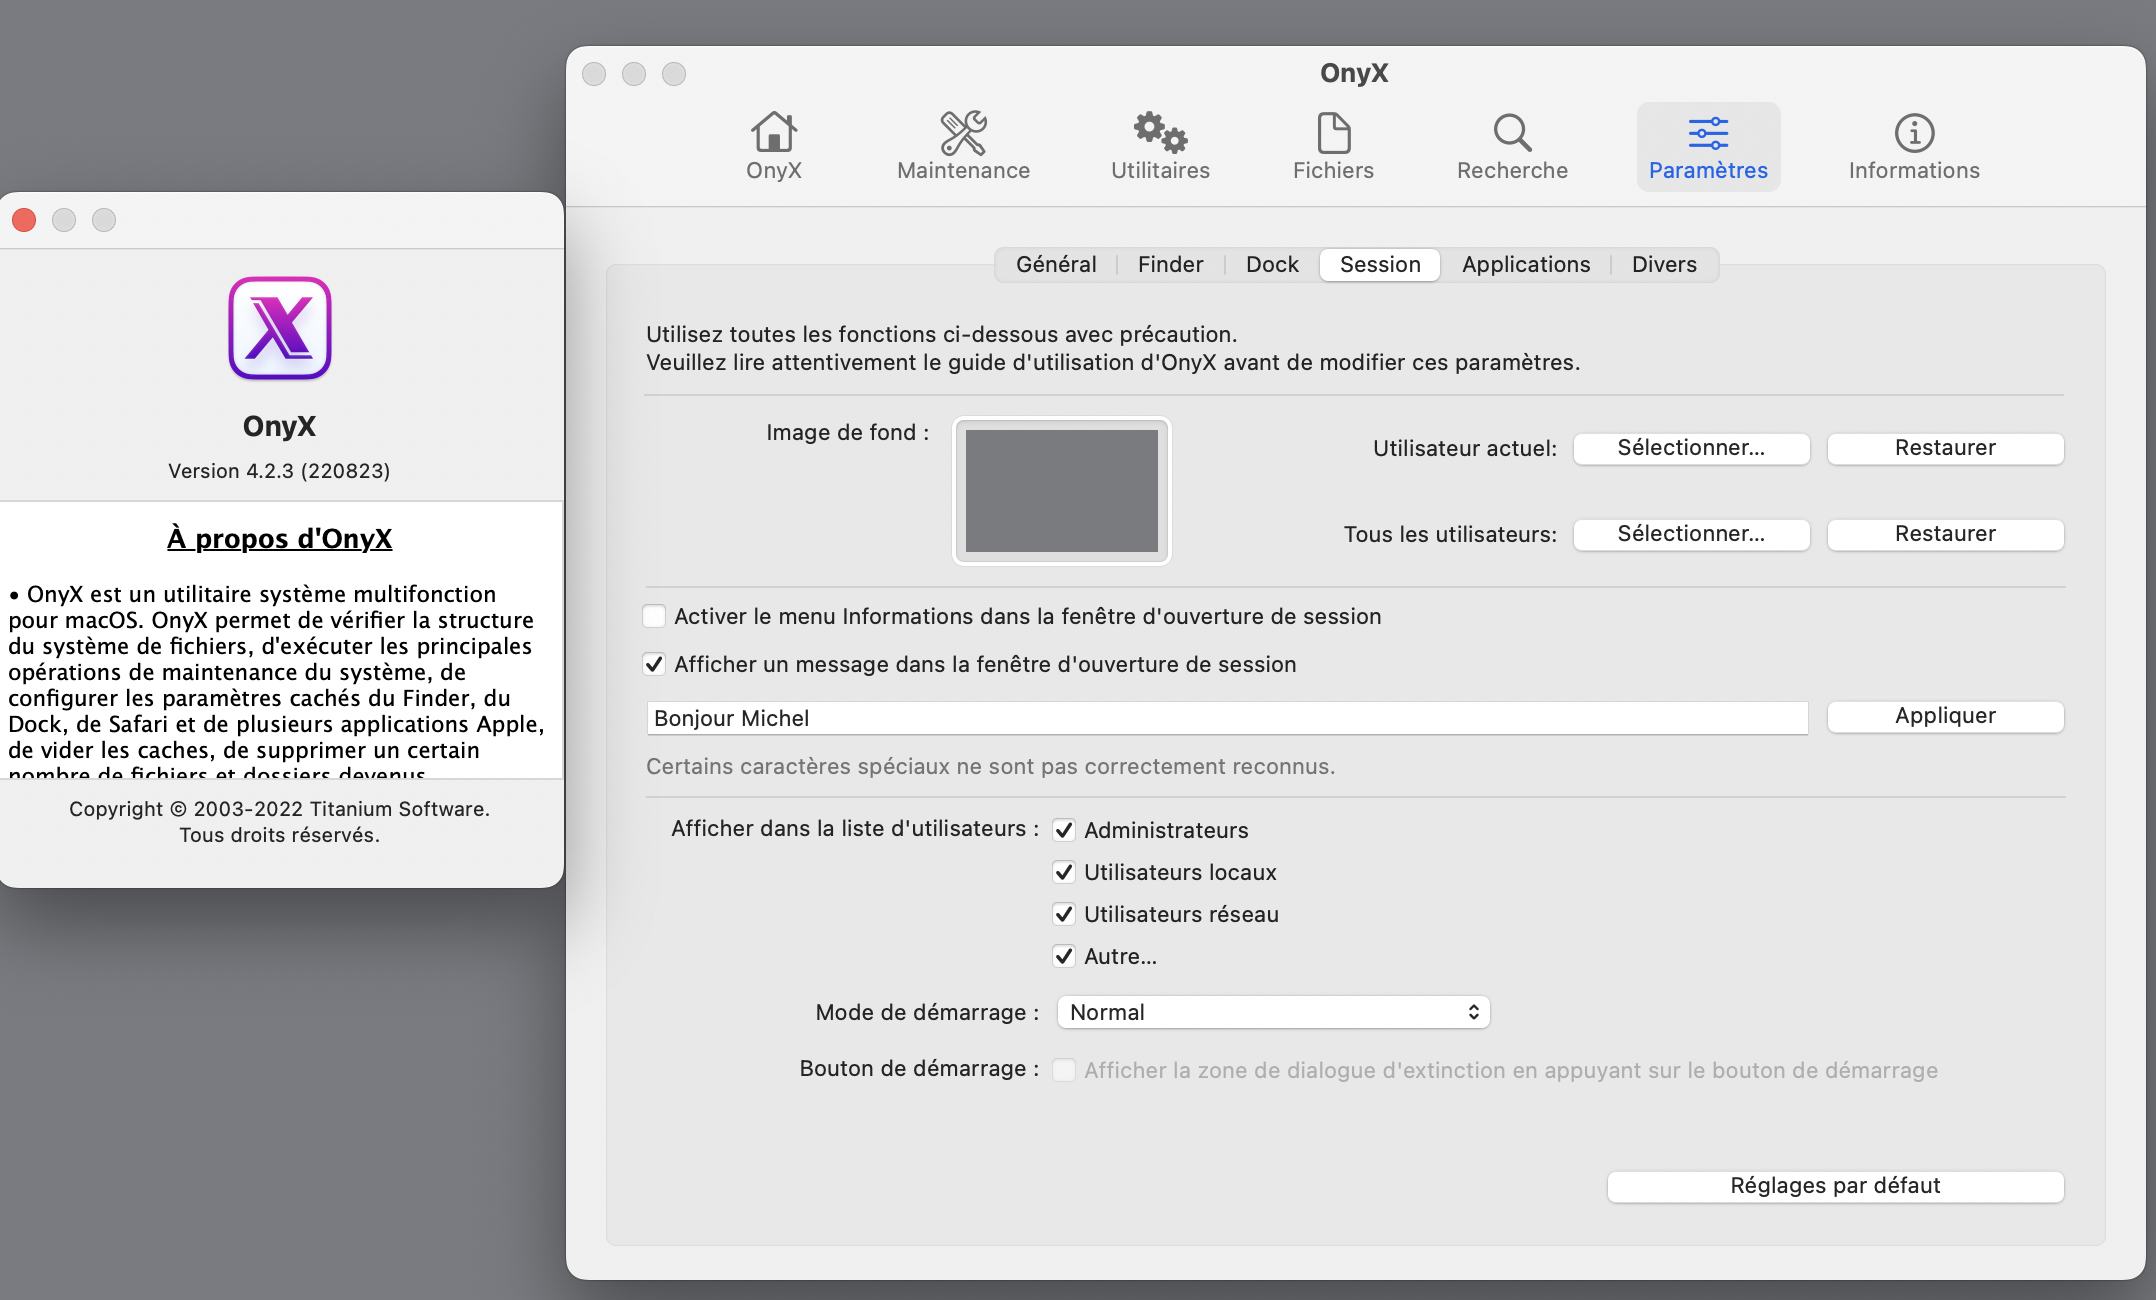Enable the Informations menu in login window checkbox
This screenshot has width=2156, height=1300.
pyautogui.click(x=655, y=617)
